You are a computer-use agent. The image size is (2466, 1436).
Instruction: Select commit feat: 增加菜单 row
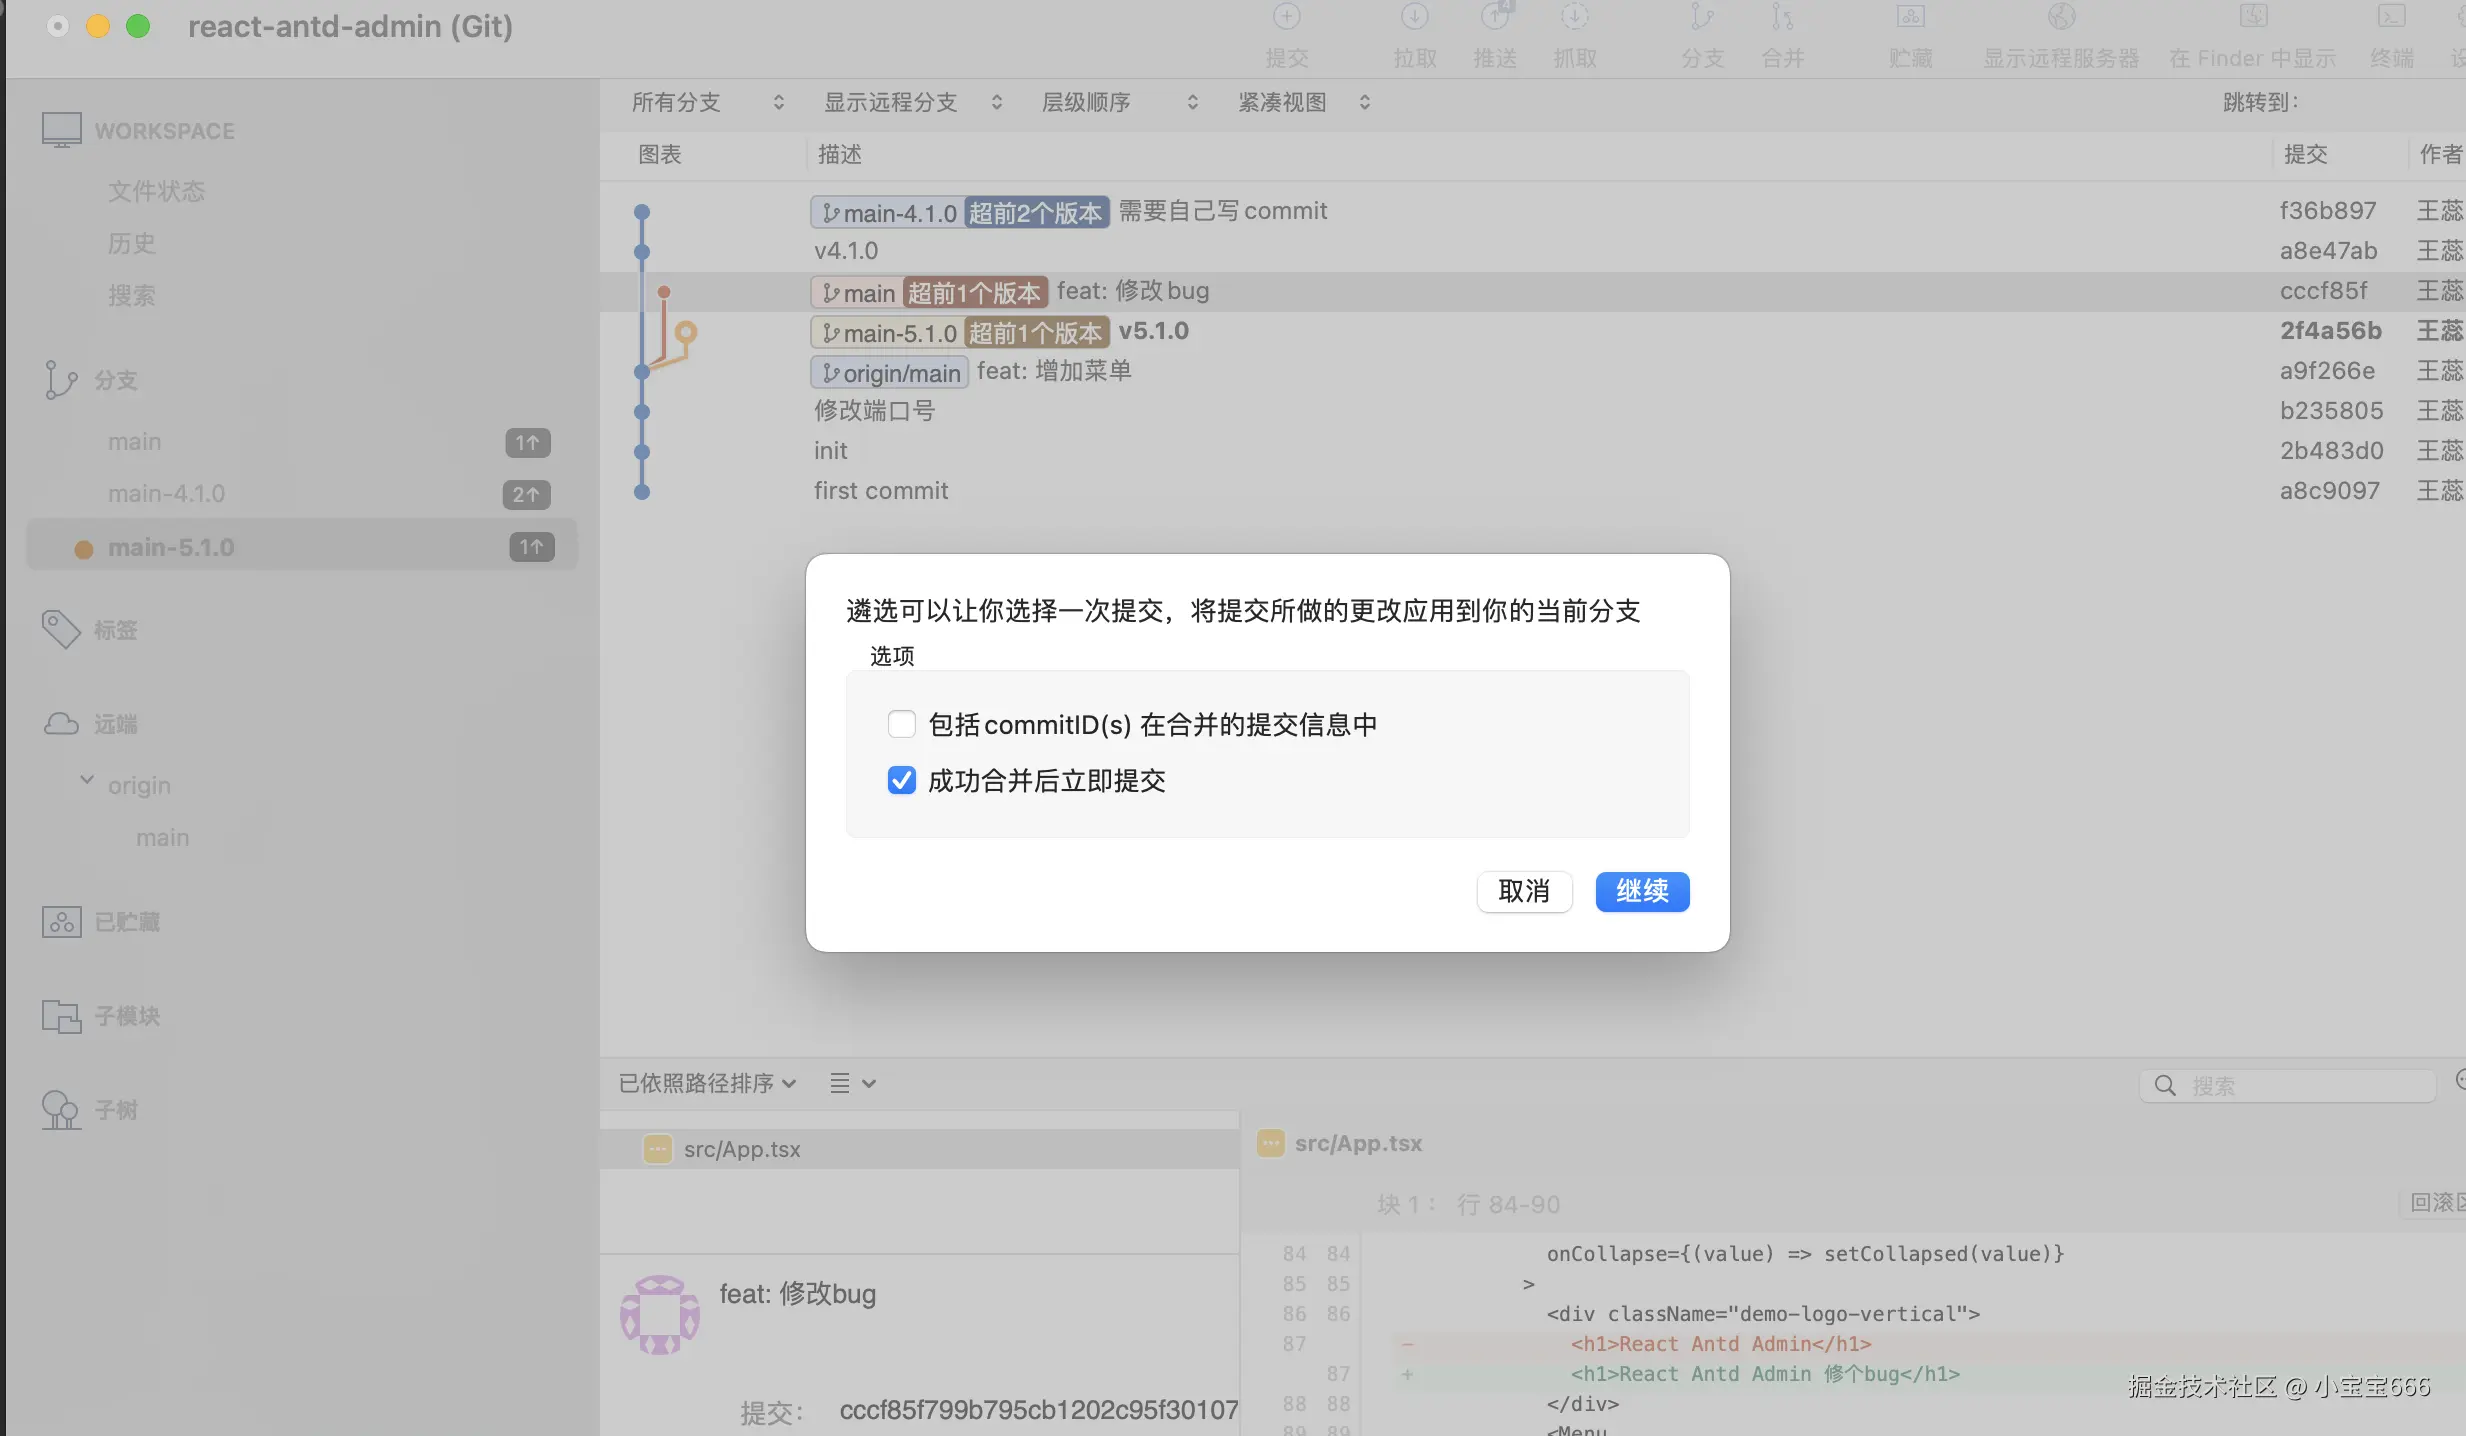(1532, 371)
